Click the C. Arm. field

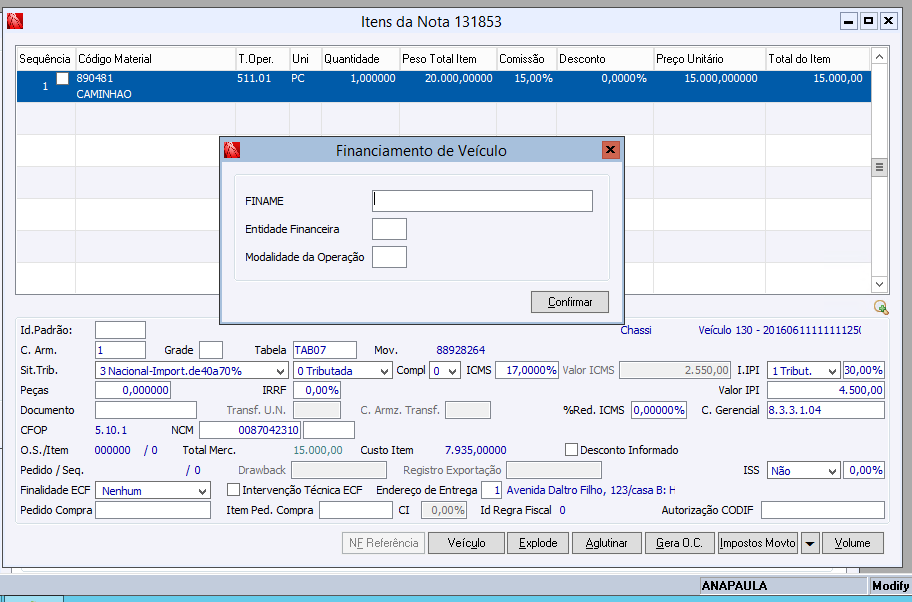point(120,350)
